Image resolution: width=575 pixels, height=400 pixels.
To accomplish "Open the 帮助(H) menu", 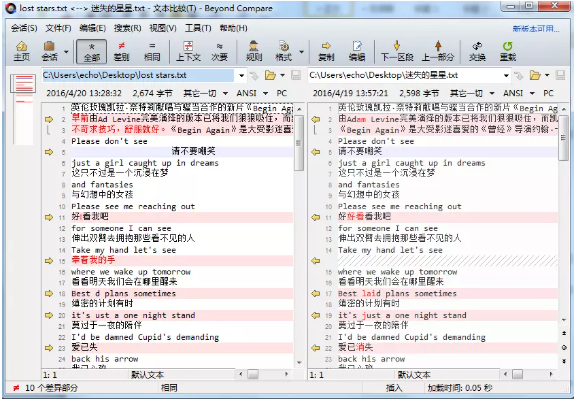I will [233, 28].
